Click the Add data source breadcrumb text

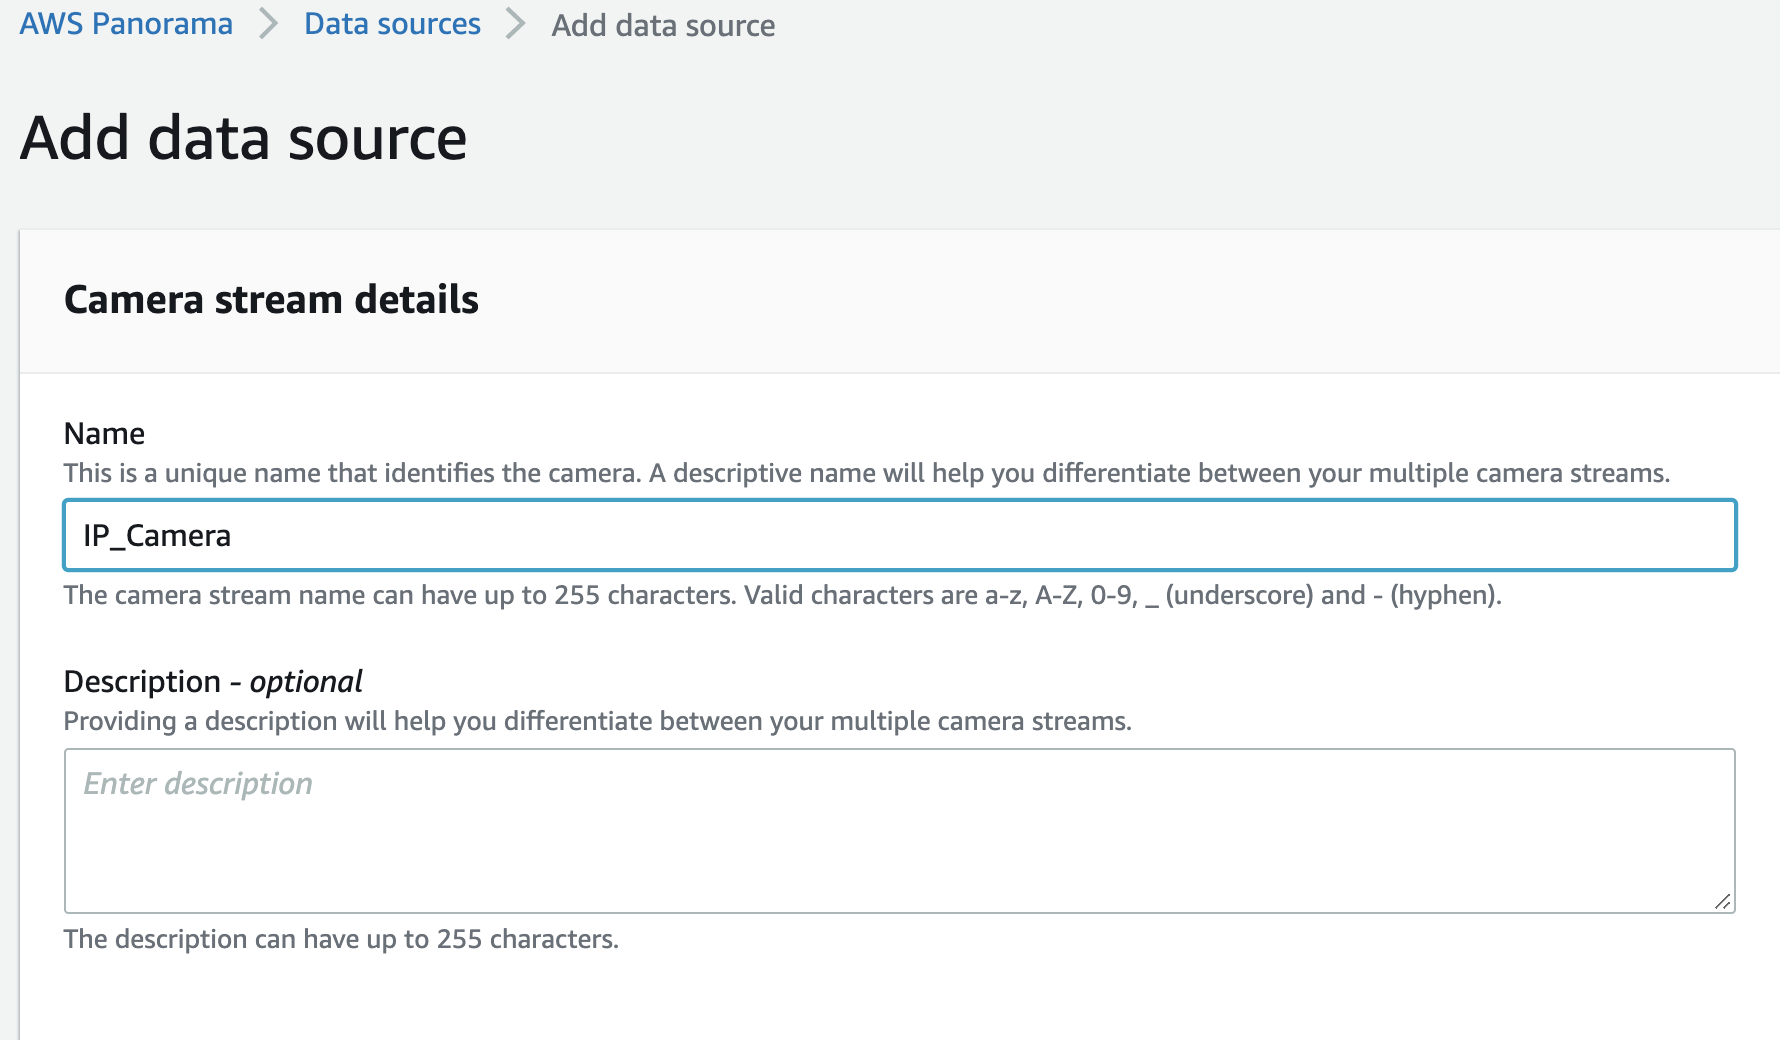pyautogui.click(x=663, y=25)
